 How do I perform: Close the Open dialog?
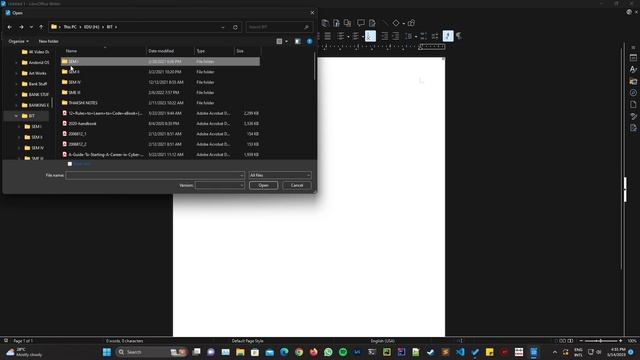pos(312,13)
